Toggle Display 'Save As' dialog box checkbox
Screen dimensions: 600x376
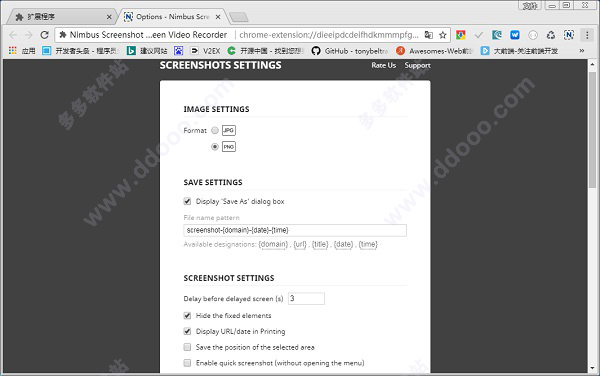(x=187, y=201)
